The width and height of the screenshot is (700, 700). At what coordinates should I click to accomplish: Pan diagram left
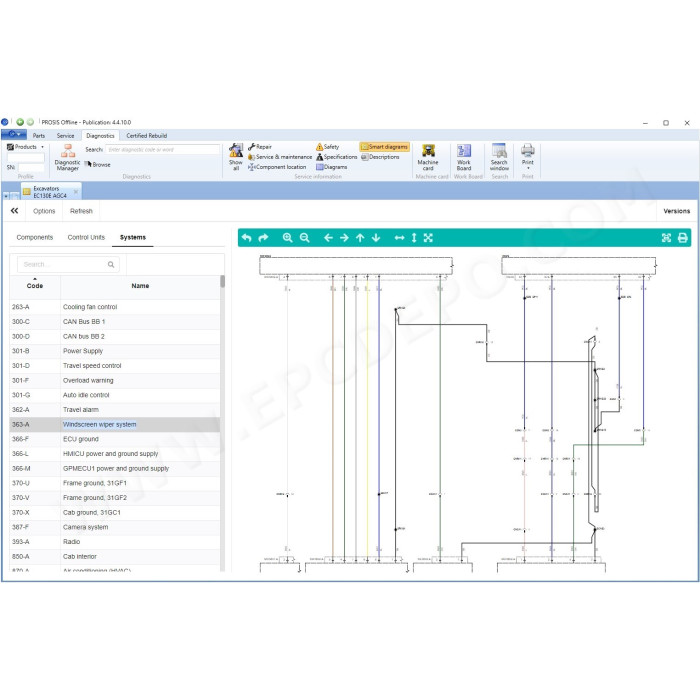[x=328, y=238]
